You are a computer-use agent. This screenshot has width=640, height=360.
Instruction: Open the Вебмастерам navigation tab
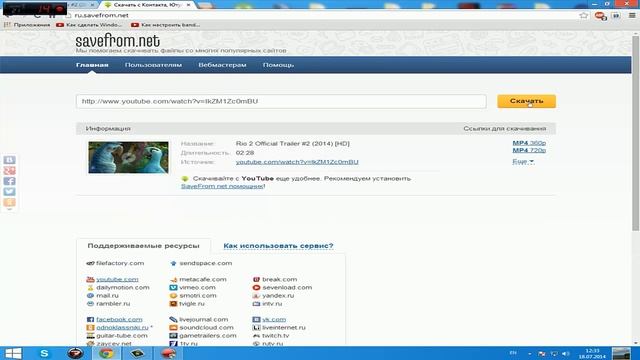[x=222, y=65]
